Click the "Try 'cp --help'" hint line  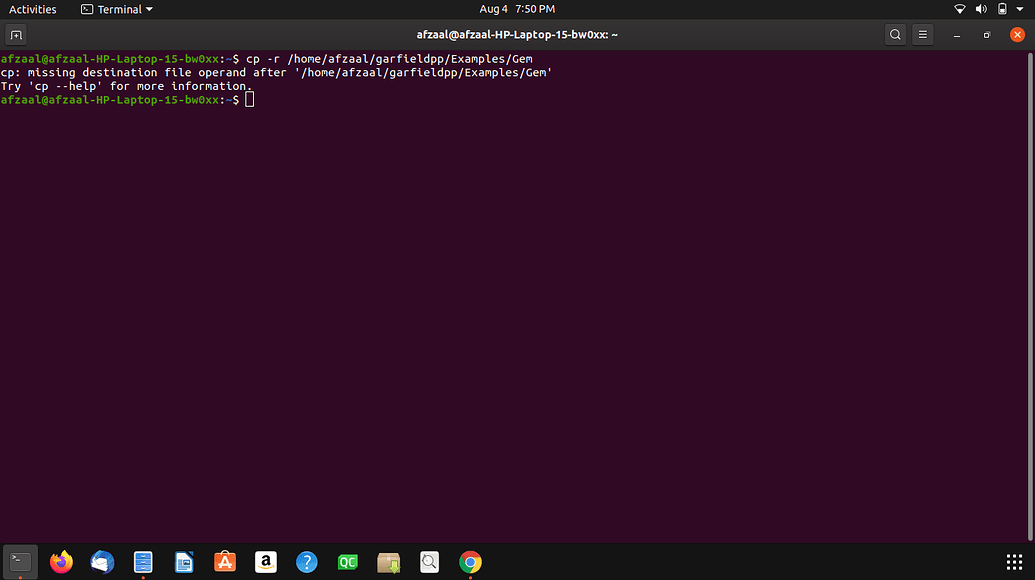126,86
